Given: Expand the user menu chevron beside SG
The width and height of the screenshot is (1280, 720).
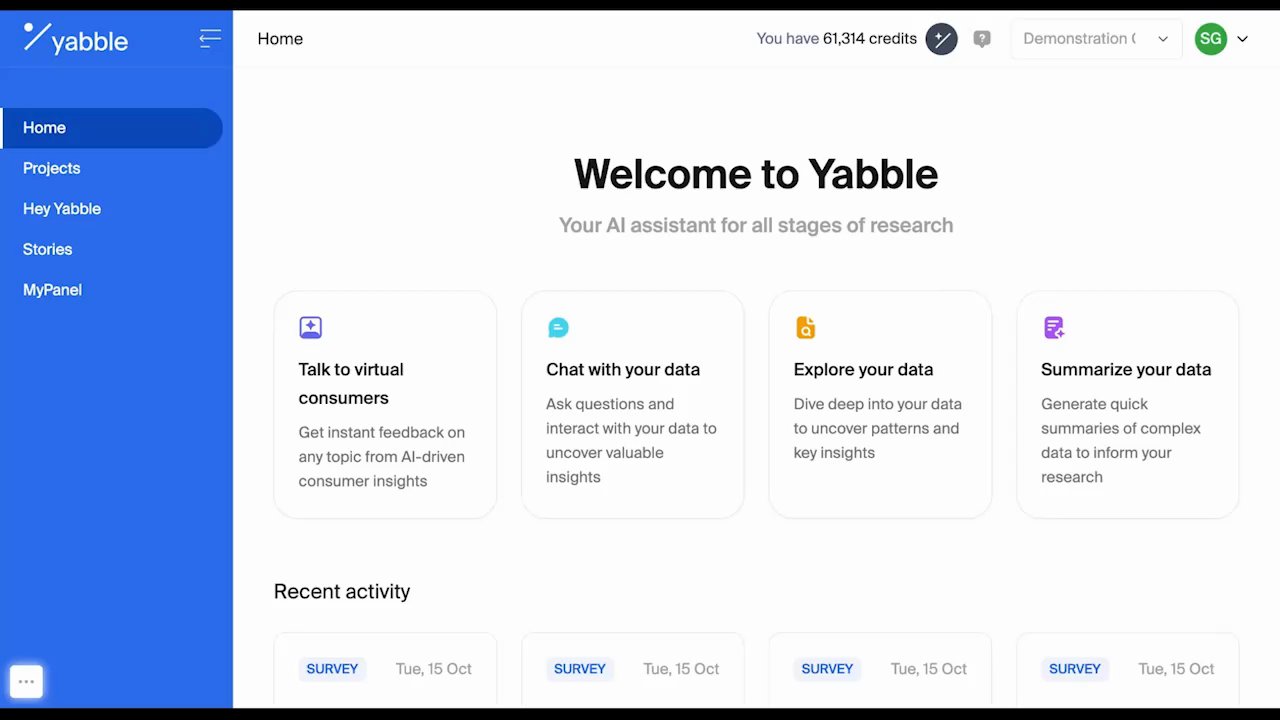Looking at the screenshot, I should [1243, 39].
